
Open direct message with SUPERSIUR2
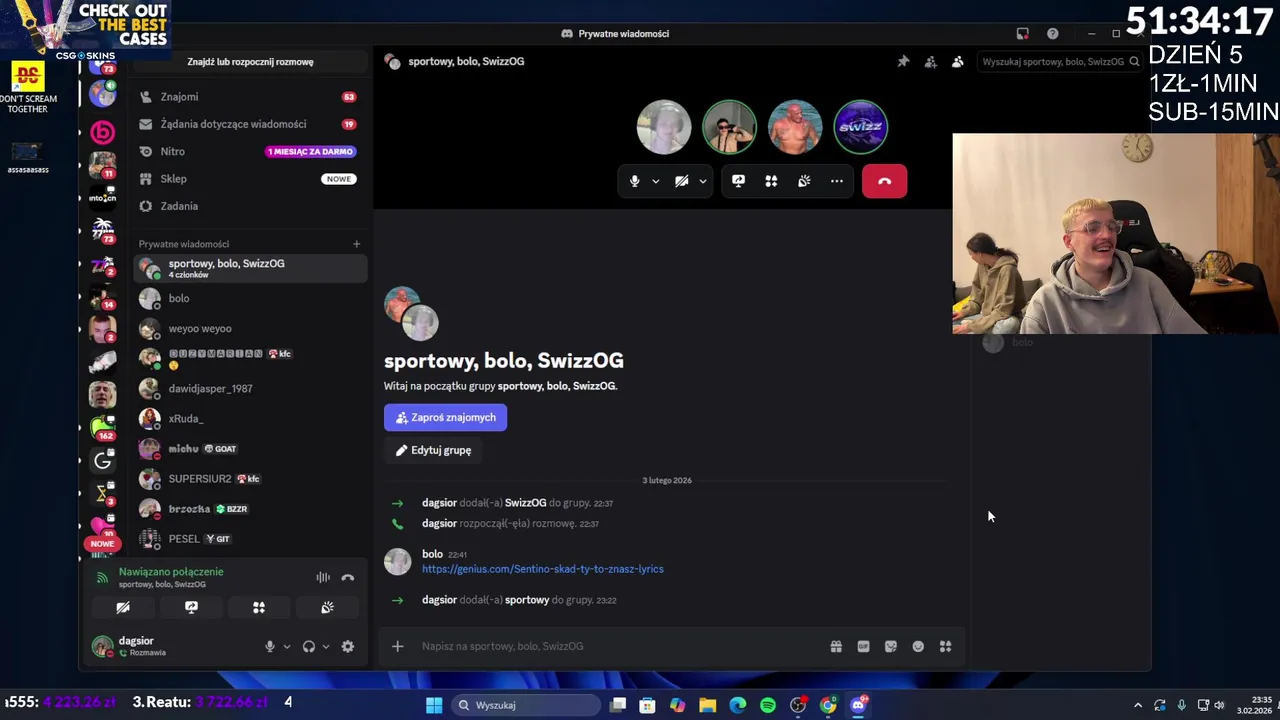(250, 478)
